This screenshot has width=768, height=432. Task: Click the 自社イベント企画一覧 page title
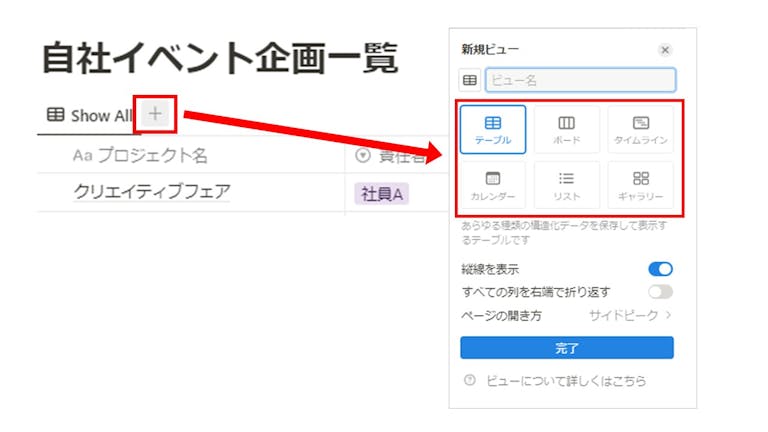click(x=220, y=58)
